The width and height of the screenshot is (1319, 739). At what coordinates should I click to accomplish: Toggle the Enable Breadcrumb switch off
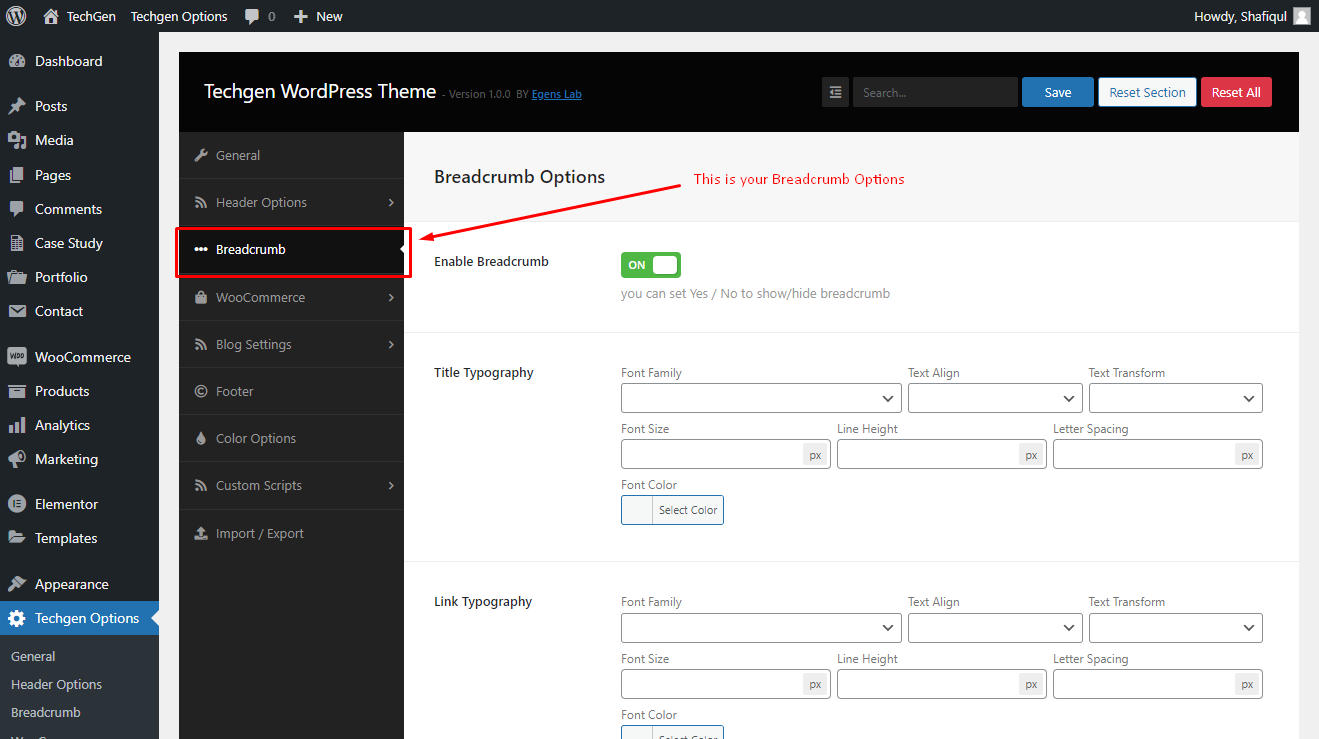pyautogui.click(x=650, y=265)
